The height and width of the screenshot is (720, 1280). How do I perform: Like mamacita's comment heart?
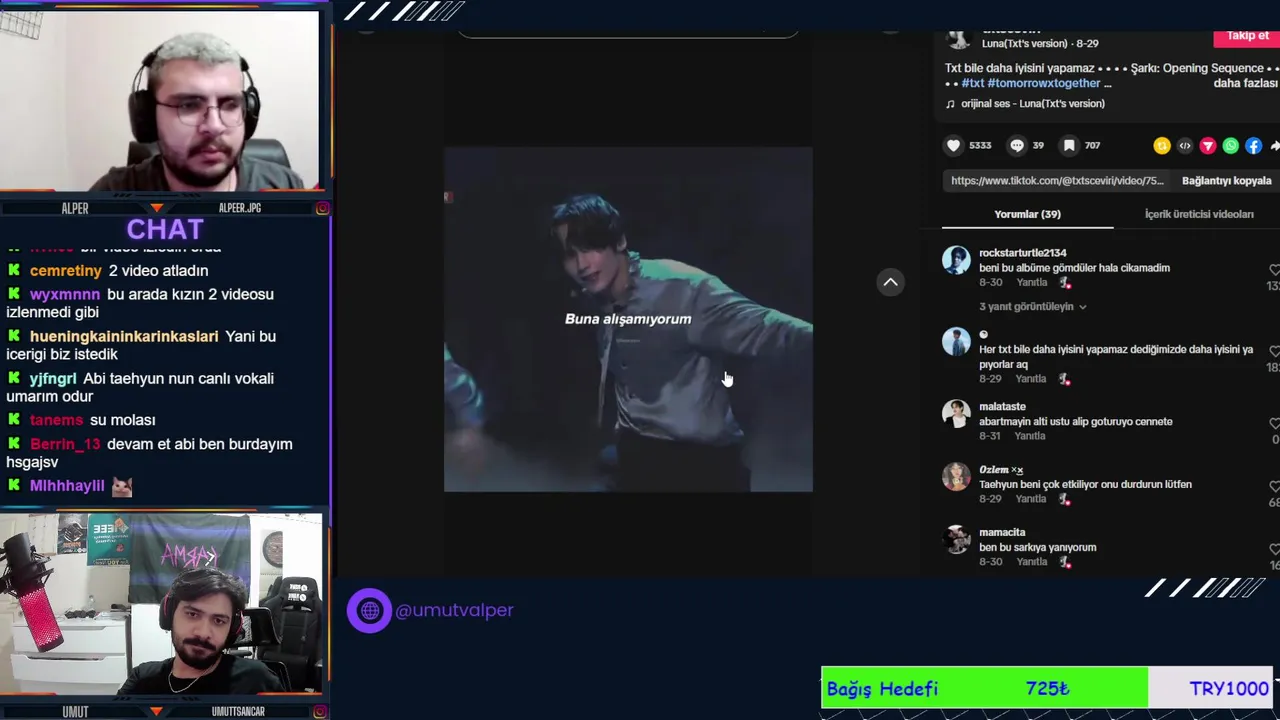click(x=1274, y=550)
